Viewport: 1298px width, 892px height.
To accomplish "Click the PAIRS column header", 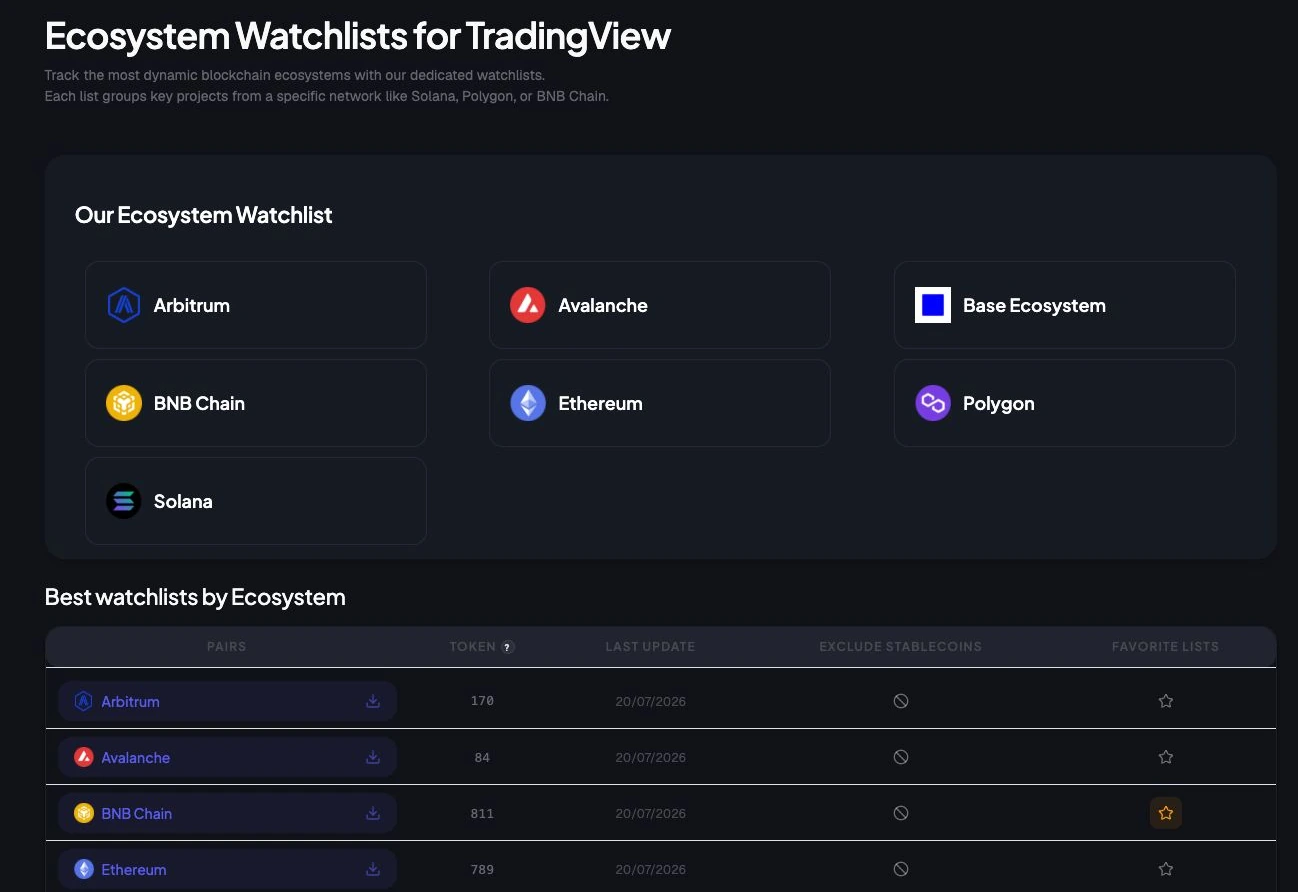I will 226,647.
